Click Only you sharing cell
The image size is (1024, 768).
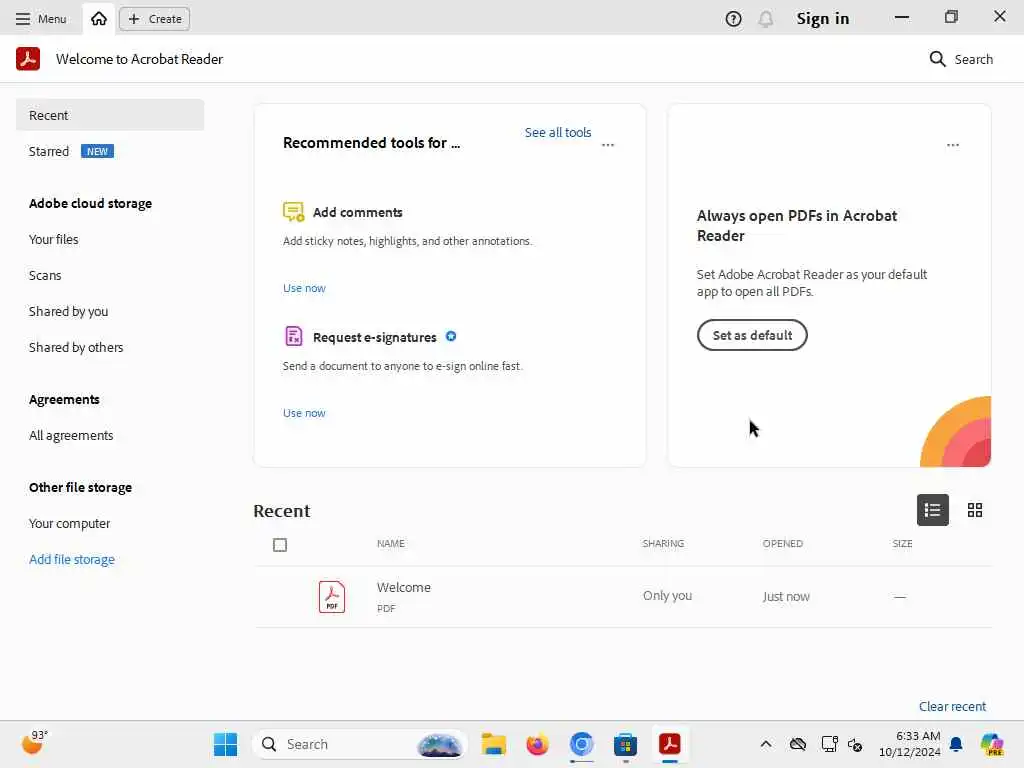(x=667, y=596)
